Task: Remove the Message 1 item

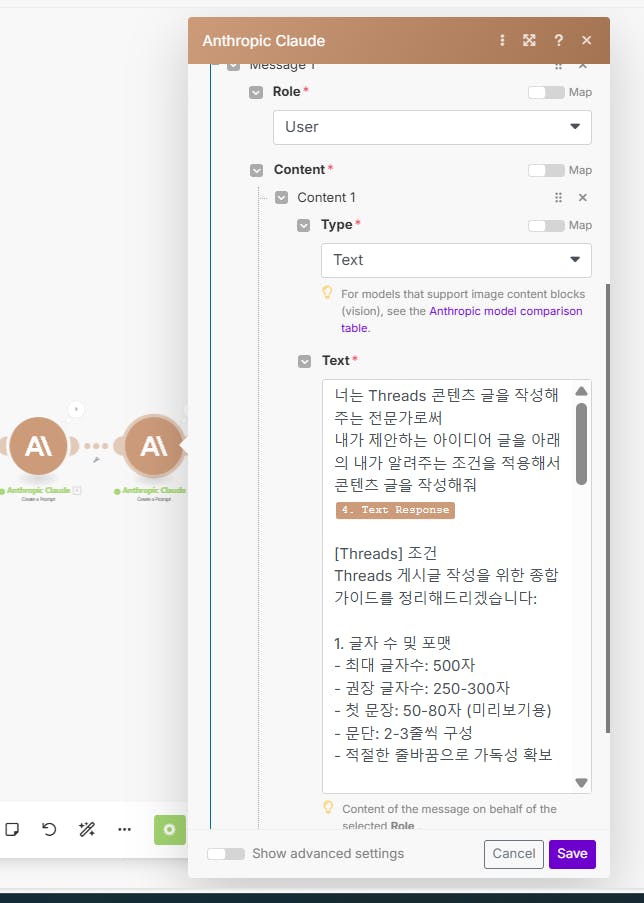Action: pos(583,66)
